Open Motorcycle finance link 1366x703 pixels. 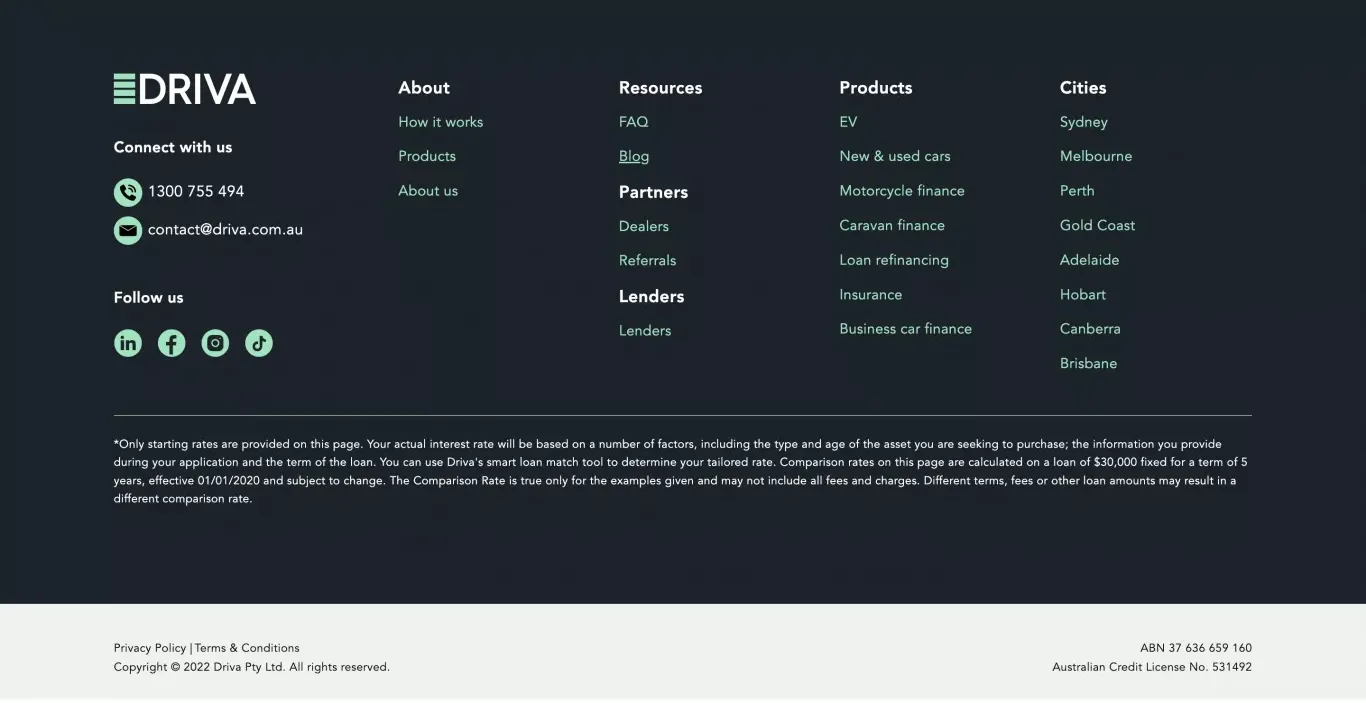pos(902,191)
